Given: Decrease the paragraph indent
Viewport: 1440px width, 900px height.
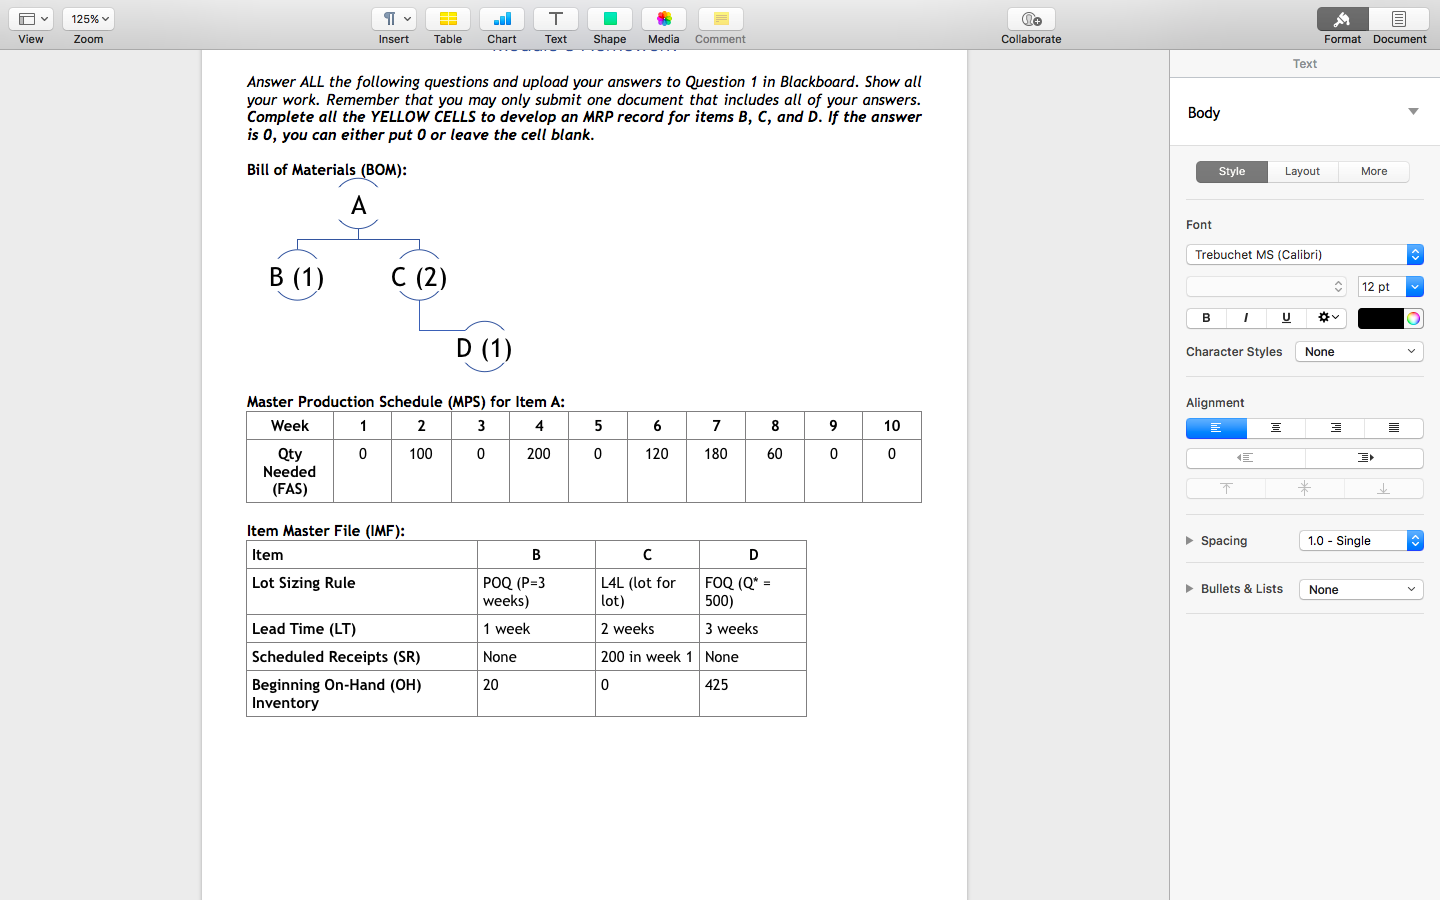Looking at the screenshot, I should coord(1245,459).
